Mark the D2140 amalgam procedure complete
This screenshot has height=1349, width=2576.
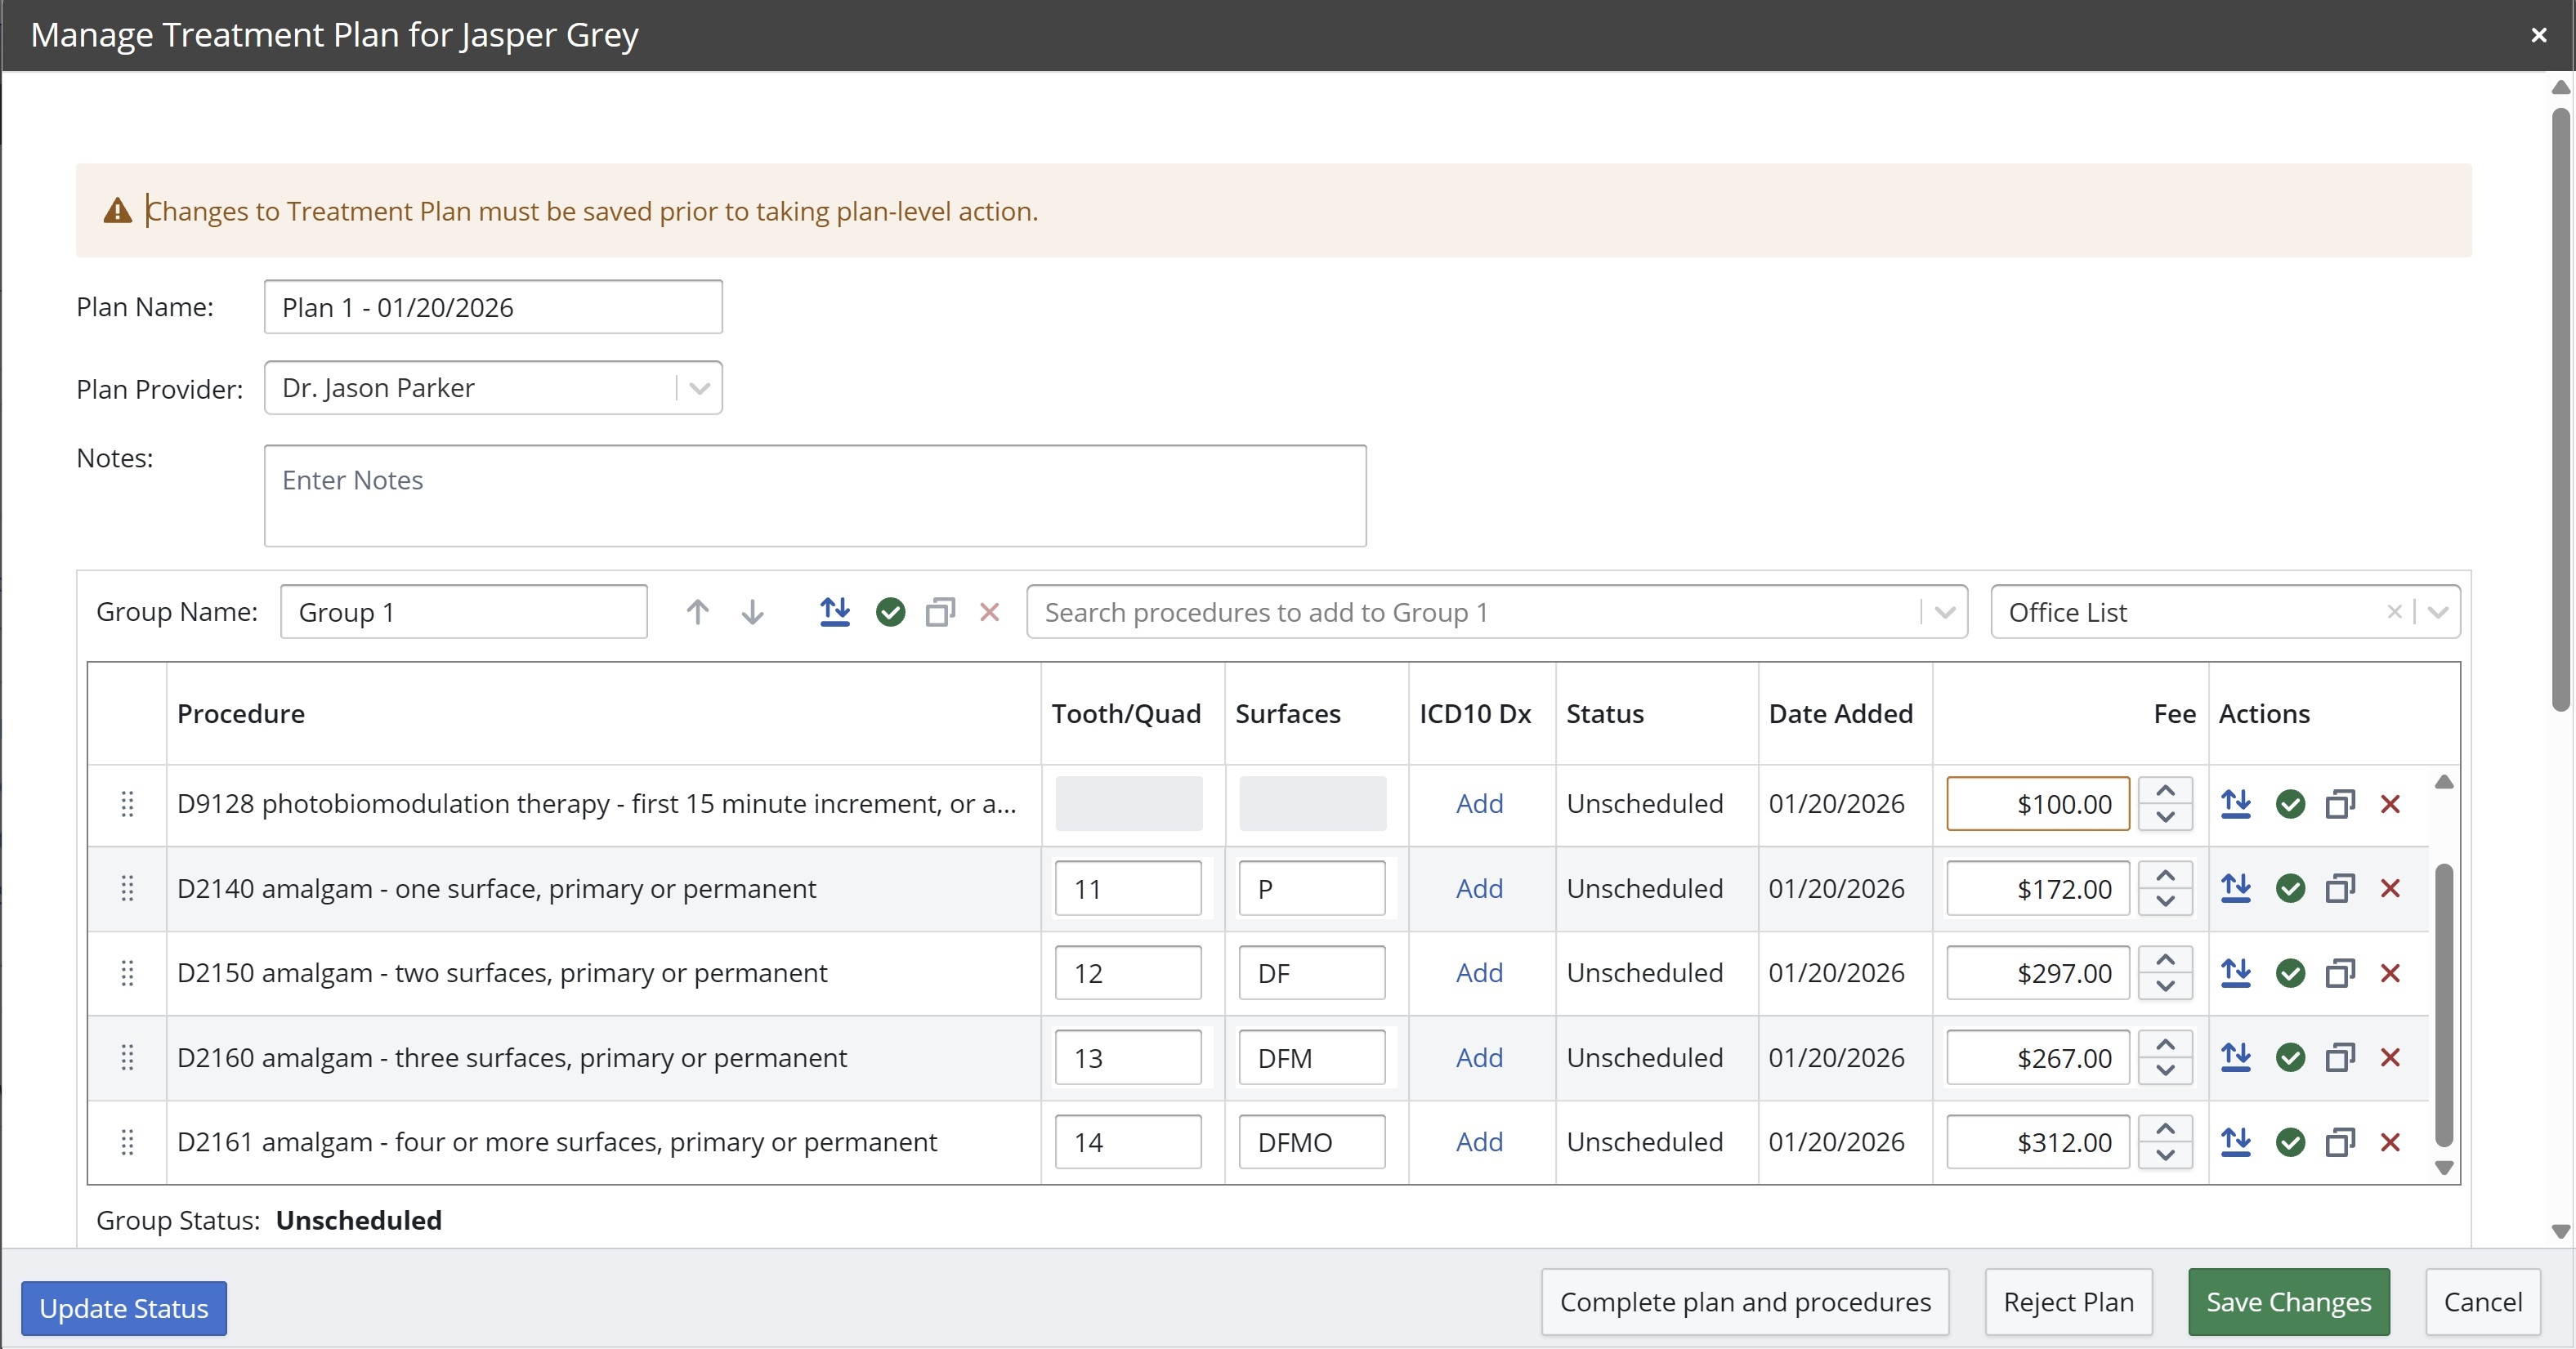[x=2290, y=888]
